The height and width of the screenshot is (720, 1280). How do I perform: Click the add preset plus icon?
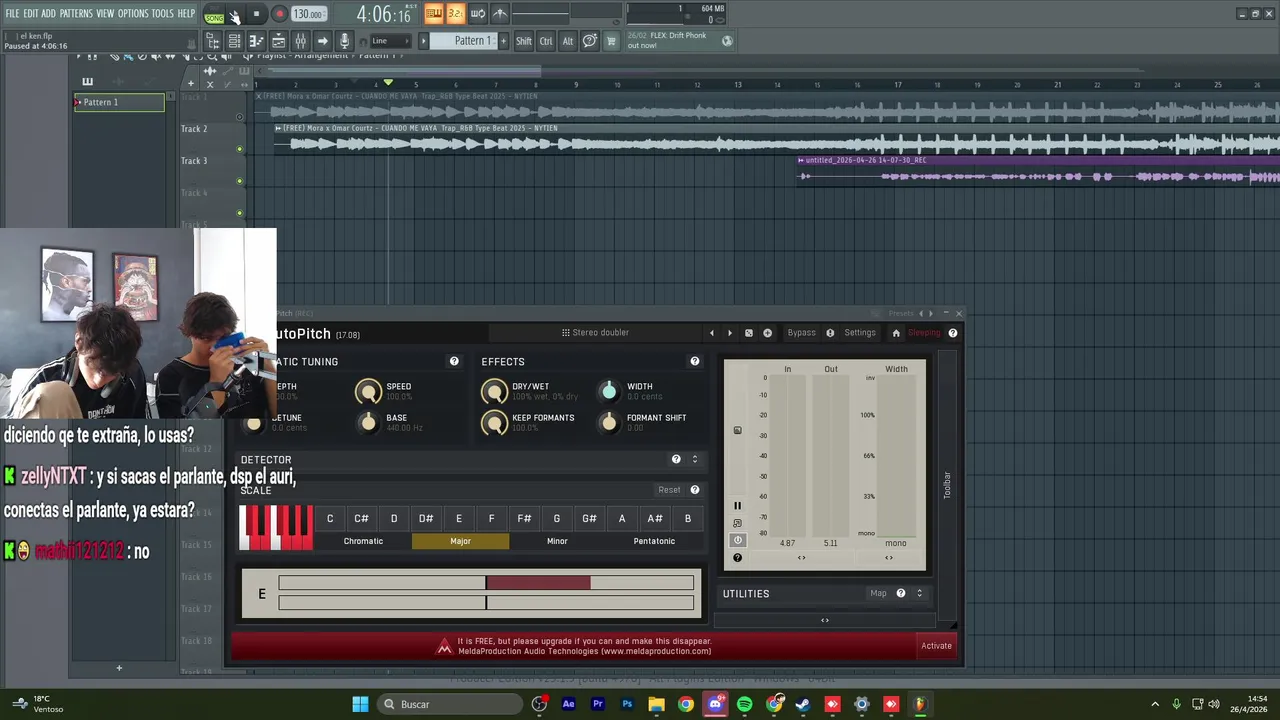767,333
